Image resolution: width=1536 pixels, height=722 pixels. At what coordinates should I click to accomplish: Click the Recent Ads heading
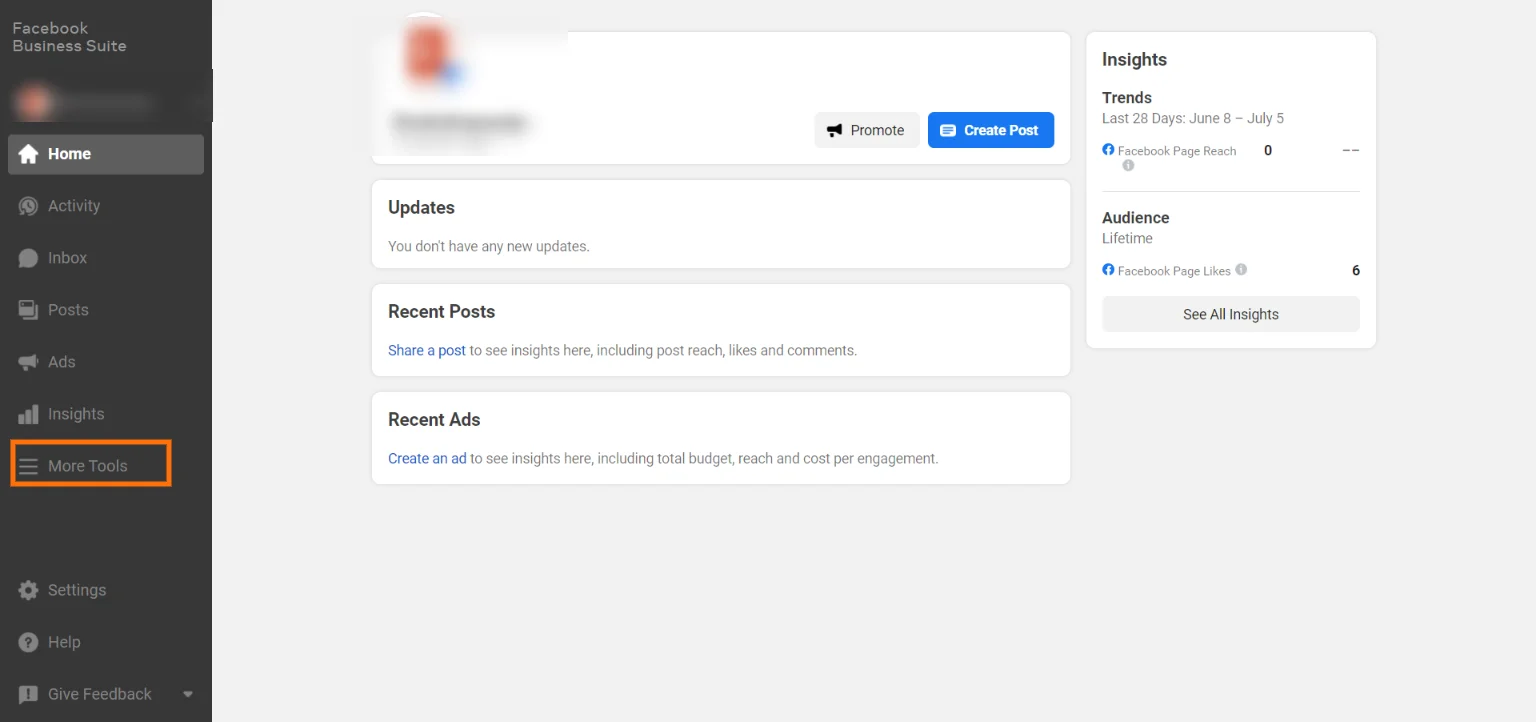[434, 420]
